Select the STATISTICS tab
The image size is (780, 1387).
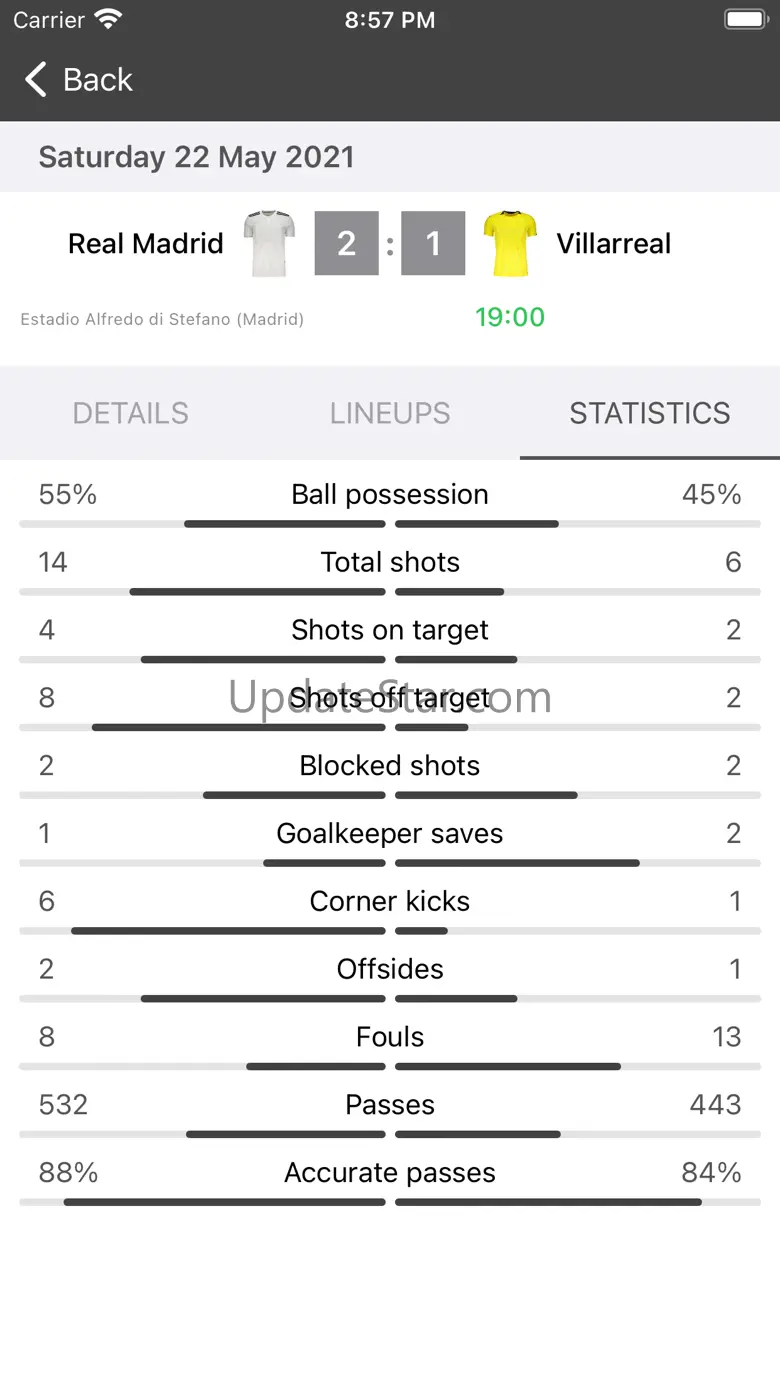(650, 413)
